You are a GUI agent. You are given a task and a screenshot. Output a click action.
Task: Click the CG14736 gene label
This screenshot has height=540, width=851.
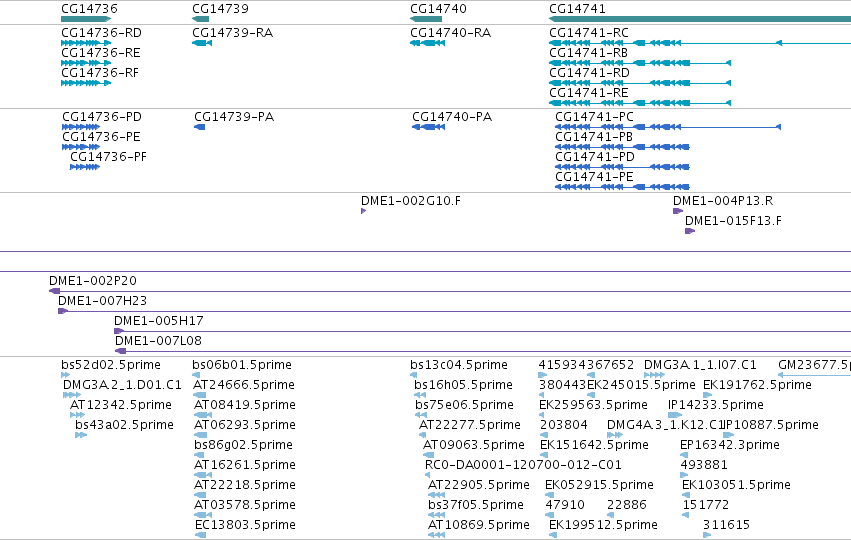pyautogui.click(x=89, y=9)
